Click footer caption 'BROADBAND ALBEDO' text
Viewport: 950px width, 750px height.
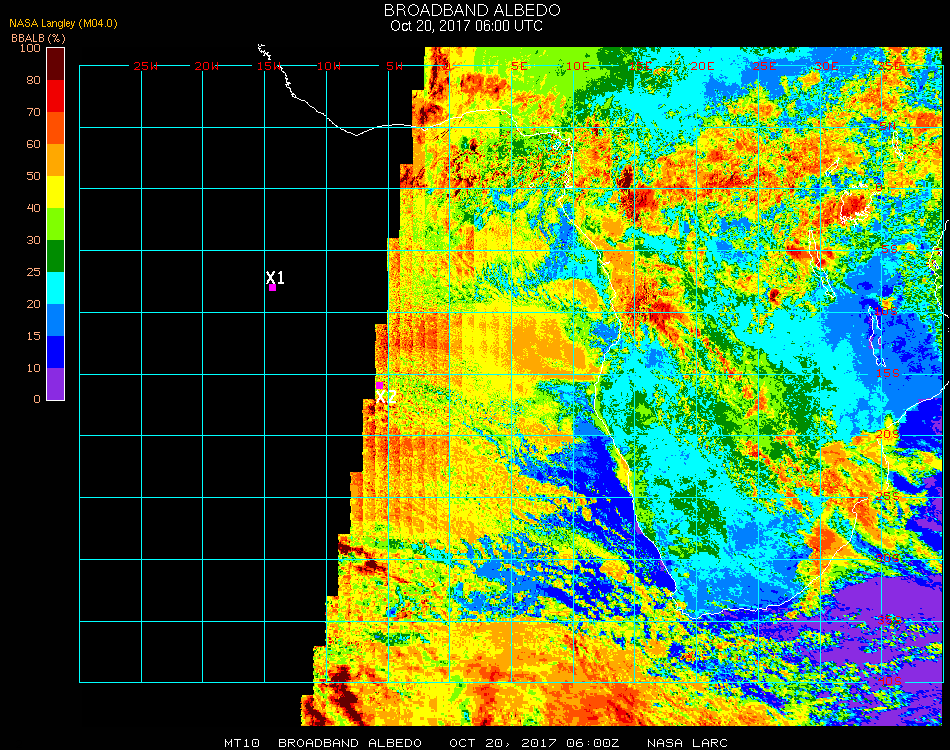[350, 743]
